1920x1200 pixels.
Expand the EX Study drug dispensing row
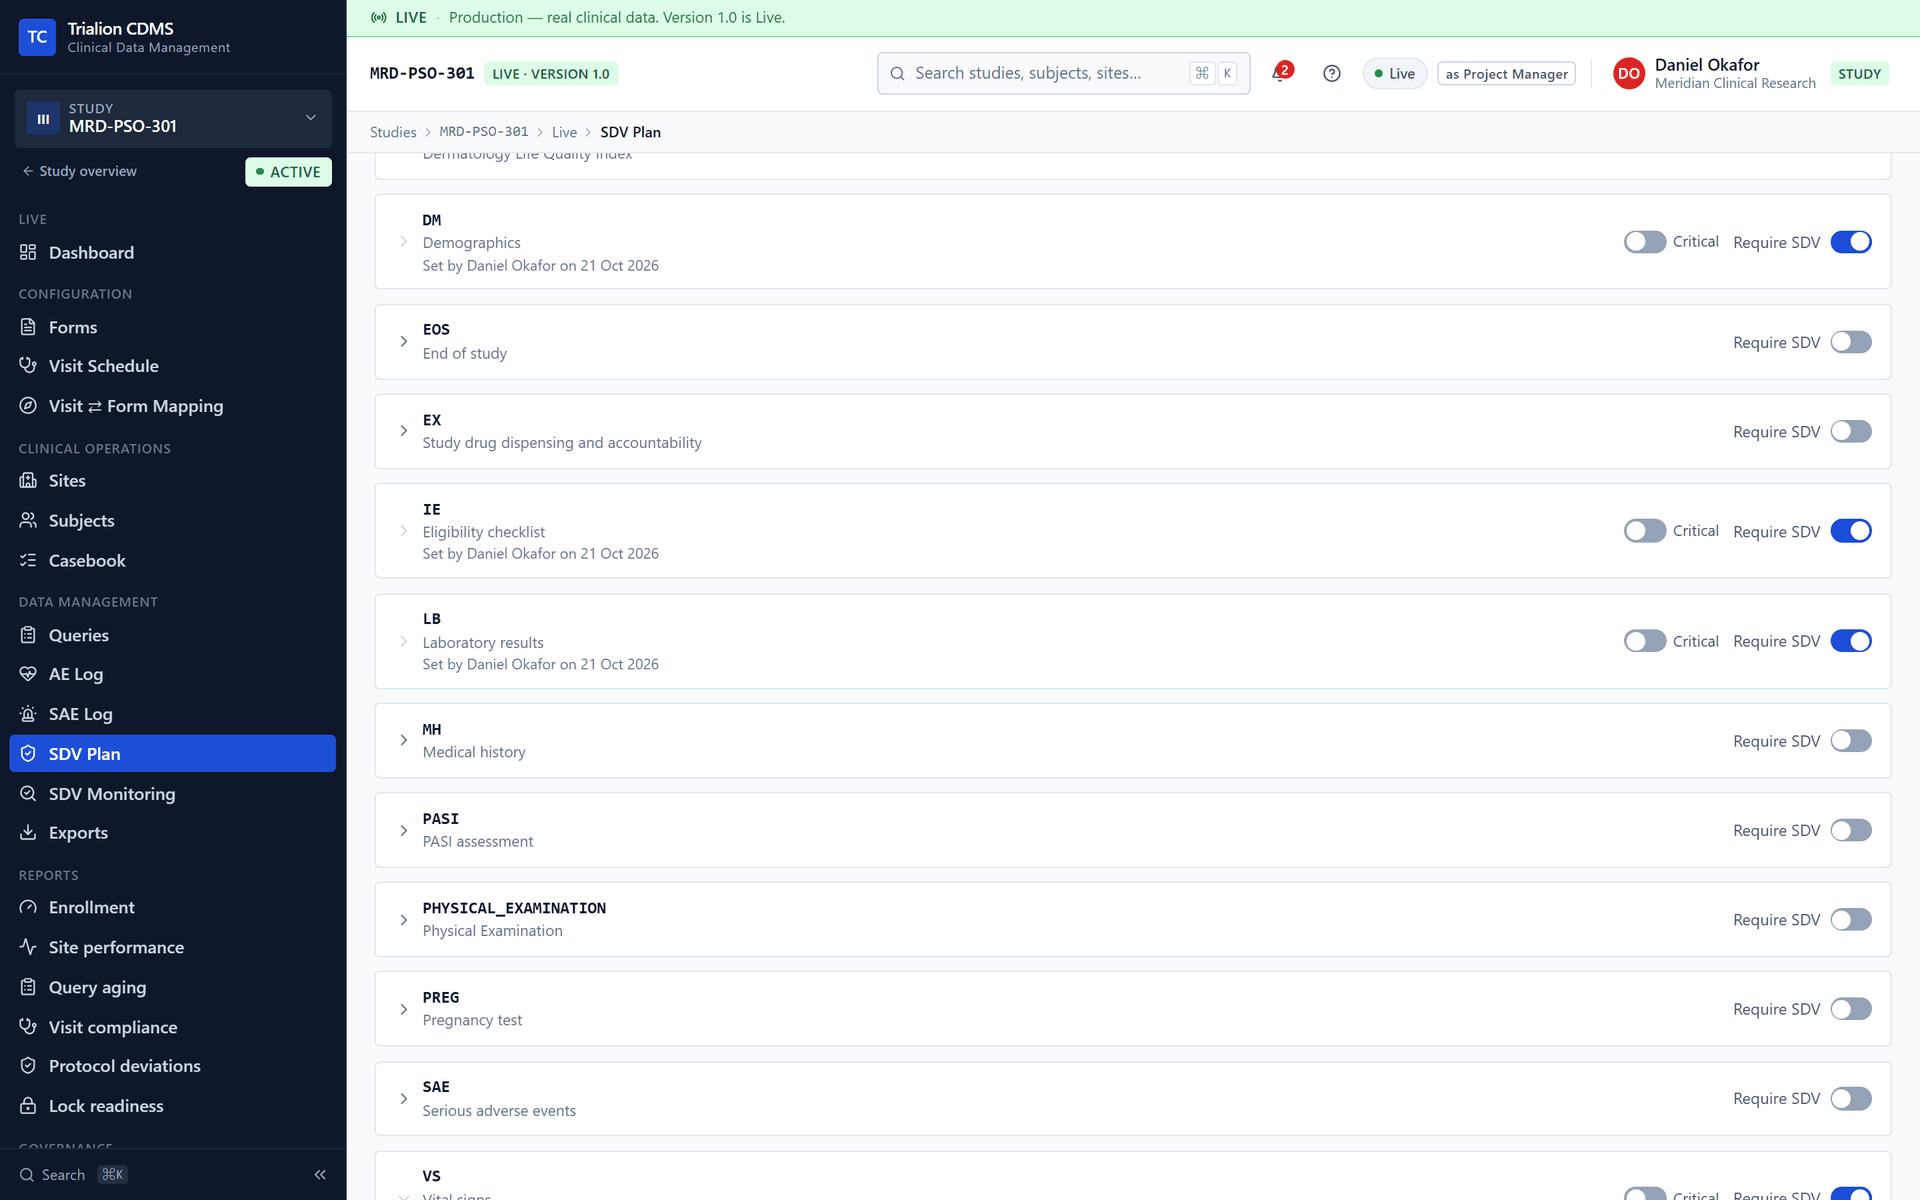(403, 431)
